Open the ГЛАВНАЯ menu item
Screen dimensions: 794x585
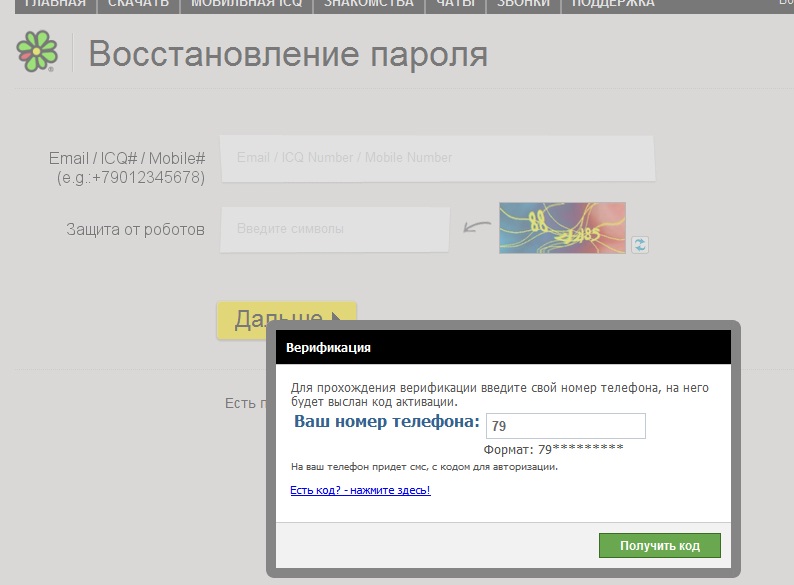pyautogui.click(x=55, y=4)
